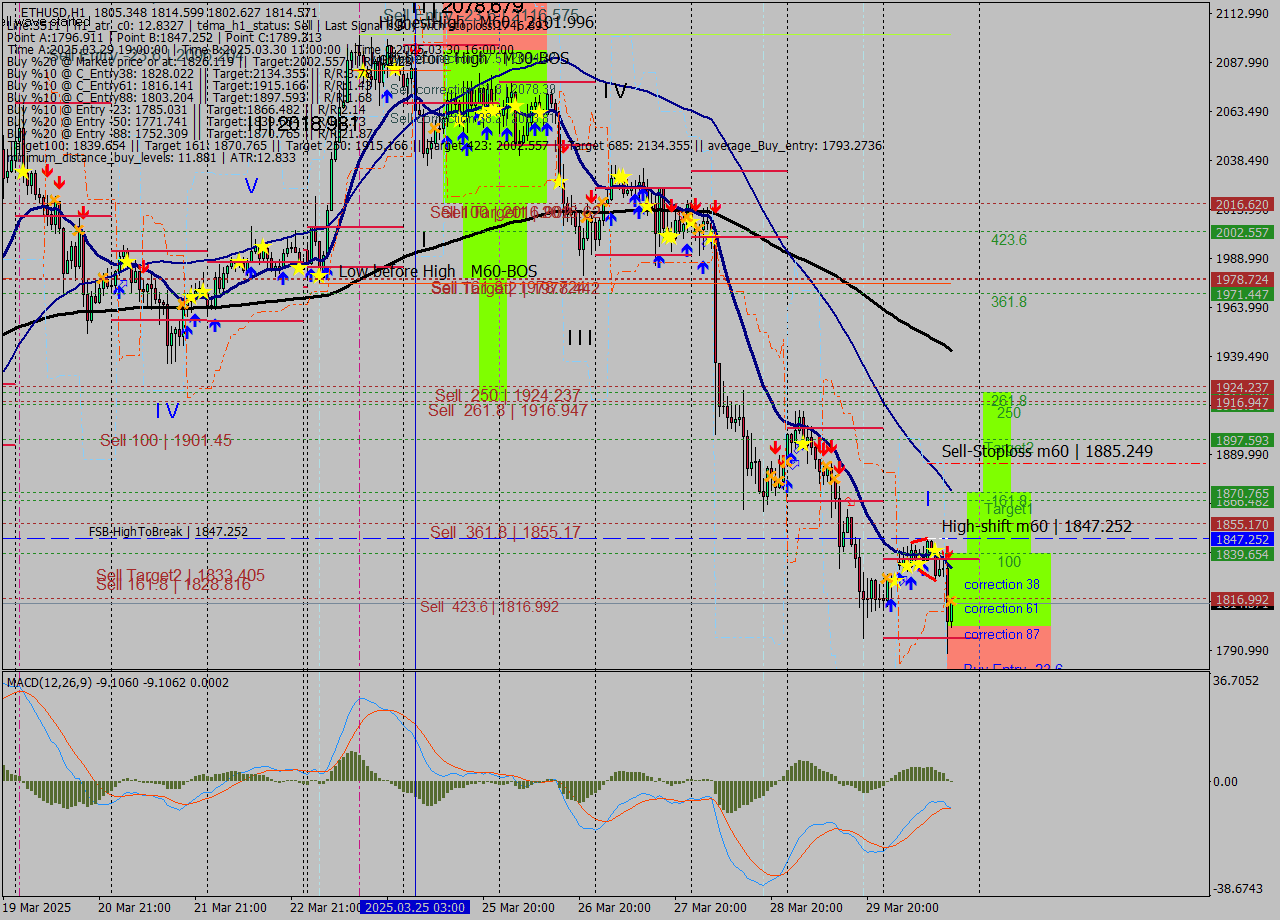This screenshot has height=920, width=1280.
Task: Select the Sell 423.6 | 1816.992 label
Action: click(489, 607)
